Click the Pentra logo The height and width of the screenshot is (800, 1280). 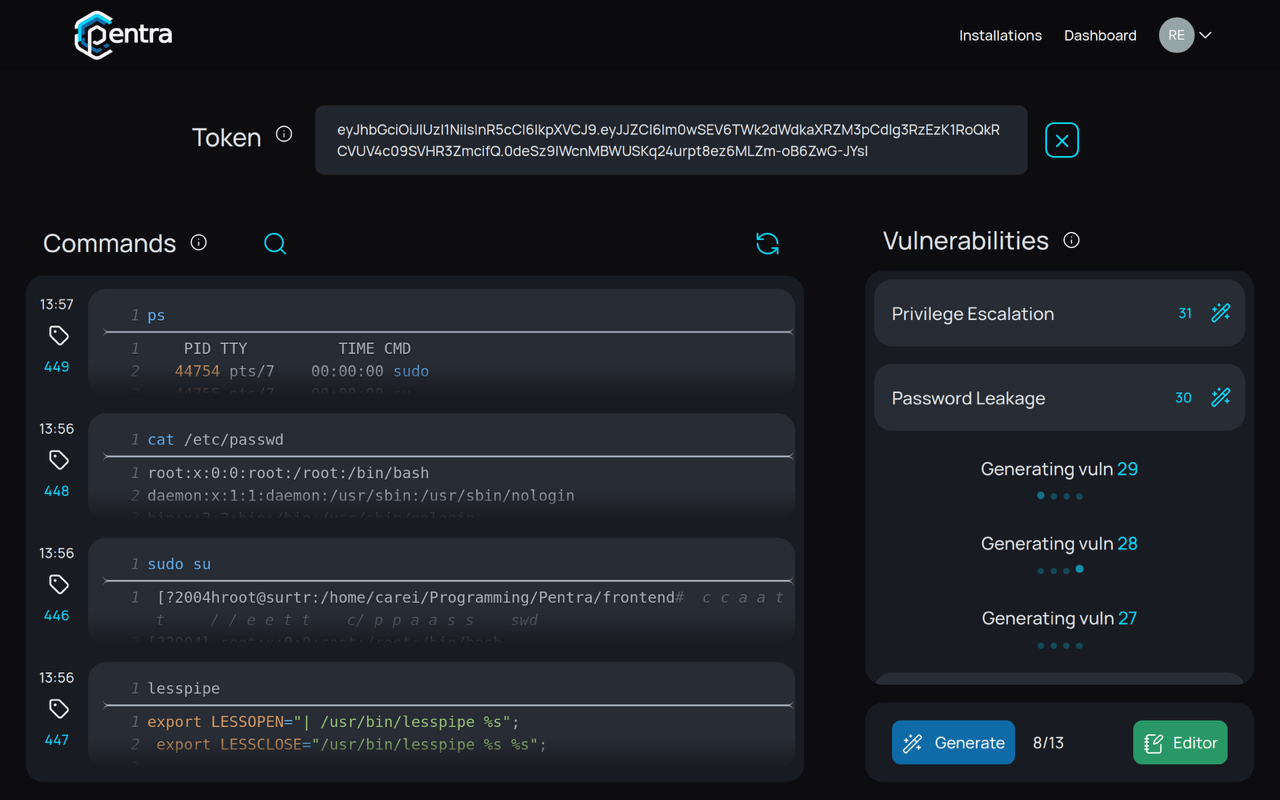coord(123,35)
